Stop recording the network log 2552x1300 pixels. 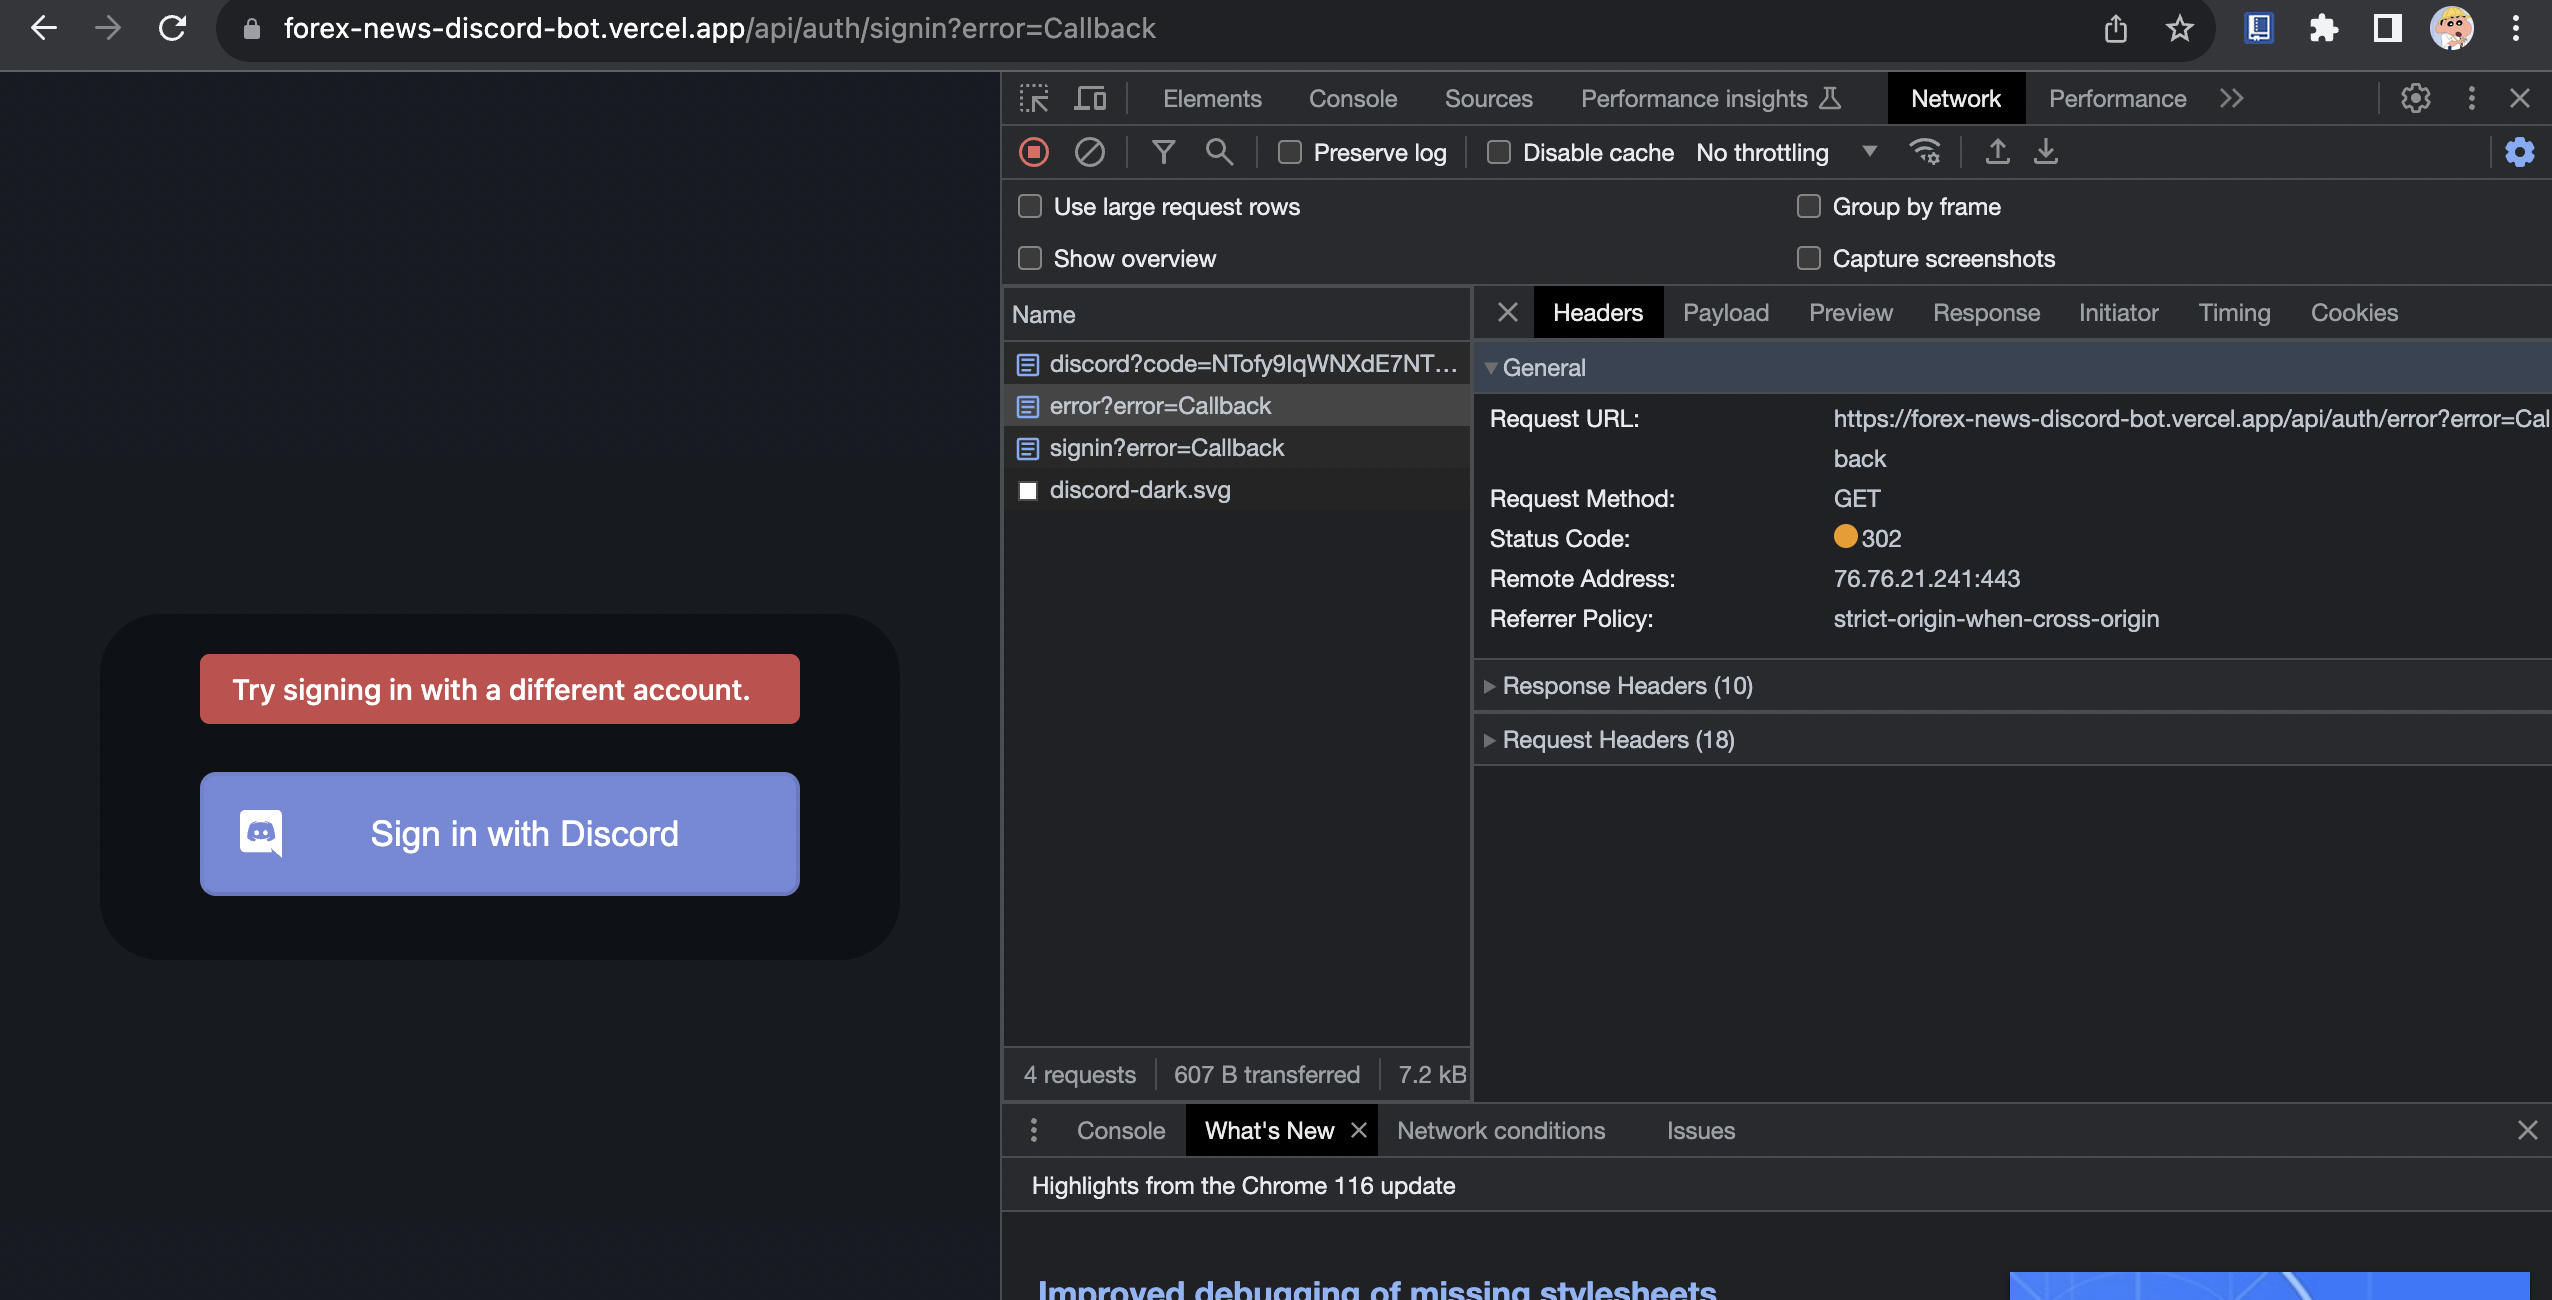pyautogui.click(x=1032, y=152)
